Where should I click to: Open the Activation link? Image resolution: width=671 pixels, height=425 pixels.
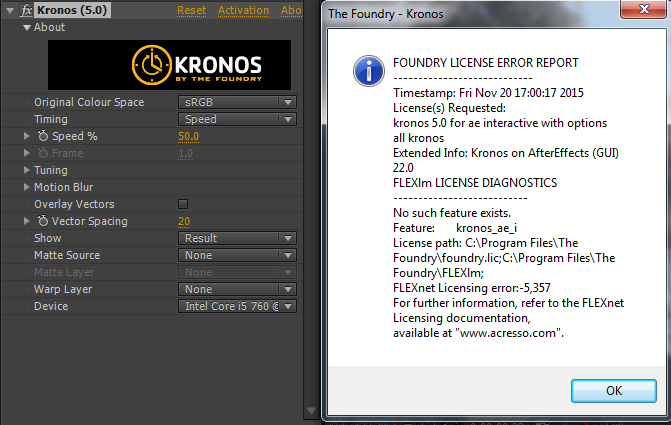click(x=243, y=10)
